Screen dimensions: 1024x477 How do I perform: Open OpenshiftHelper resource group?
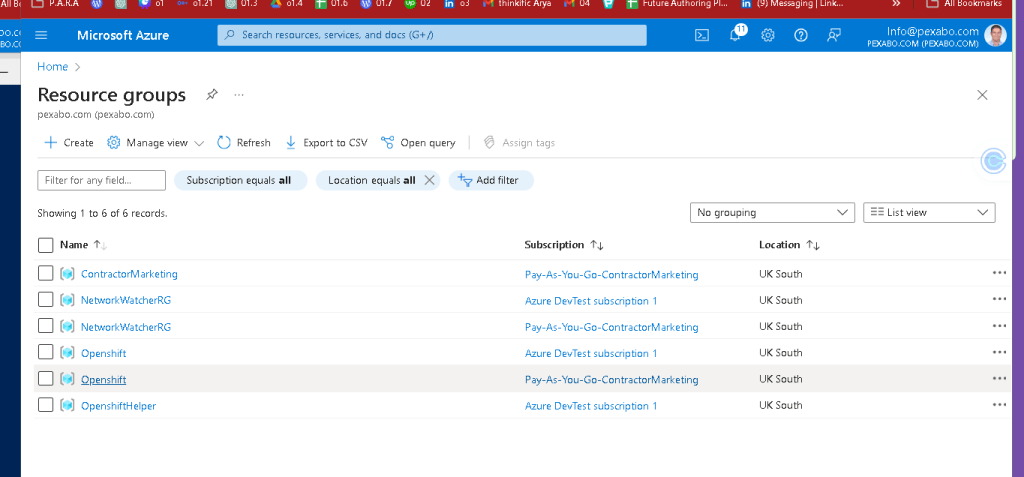118,406
